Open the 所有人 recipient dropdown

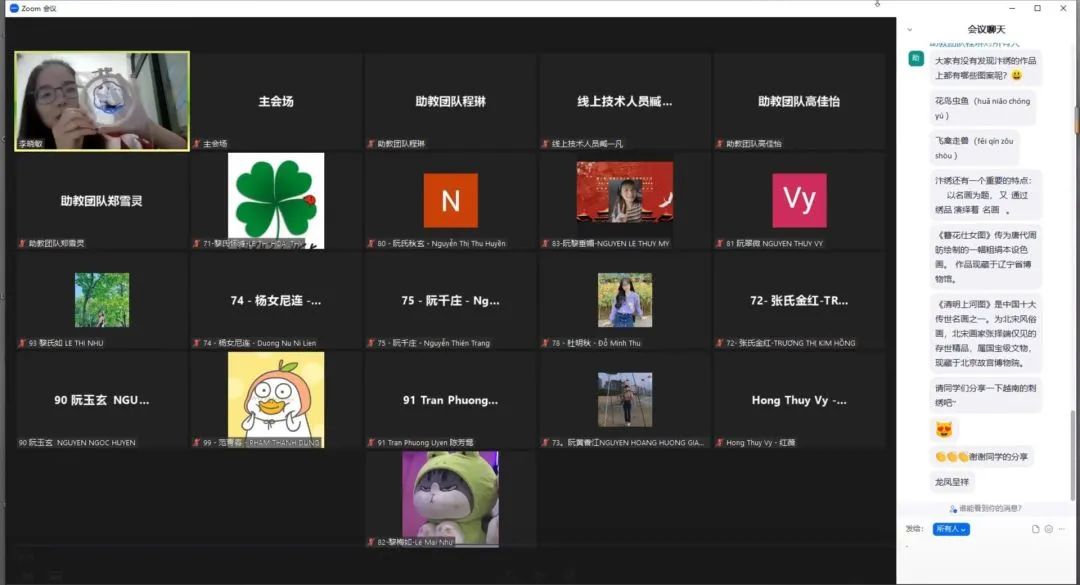[x=952, y=529]
